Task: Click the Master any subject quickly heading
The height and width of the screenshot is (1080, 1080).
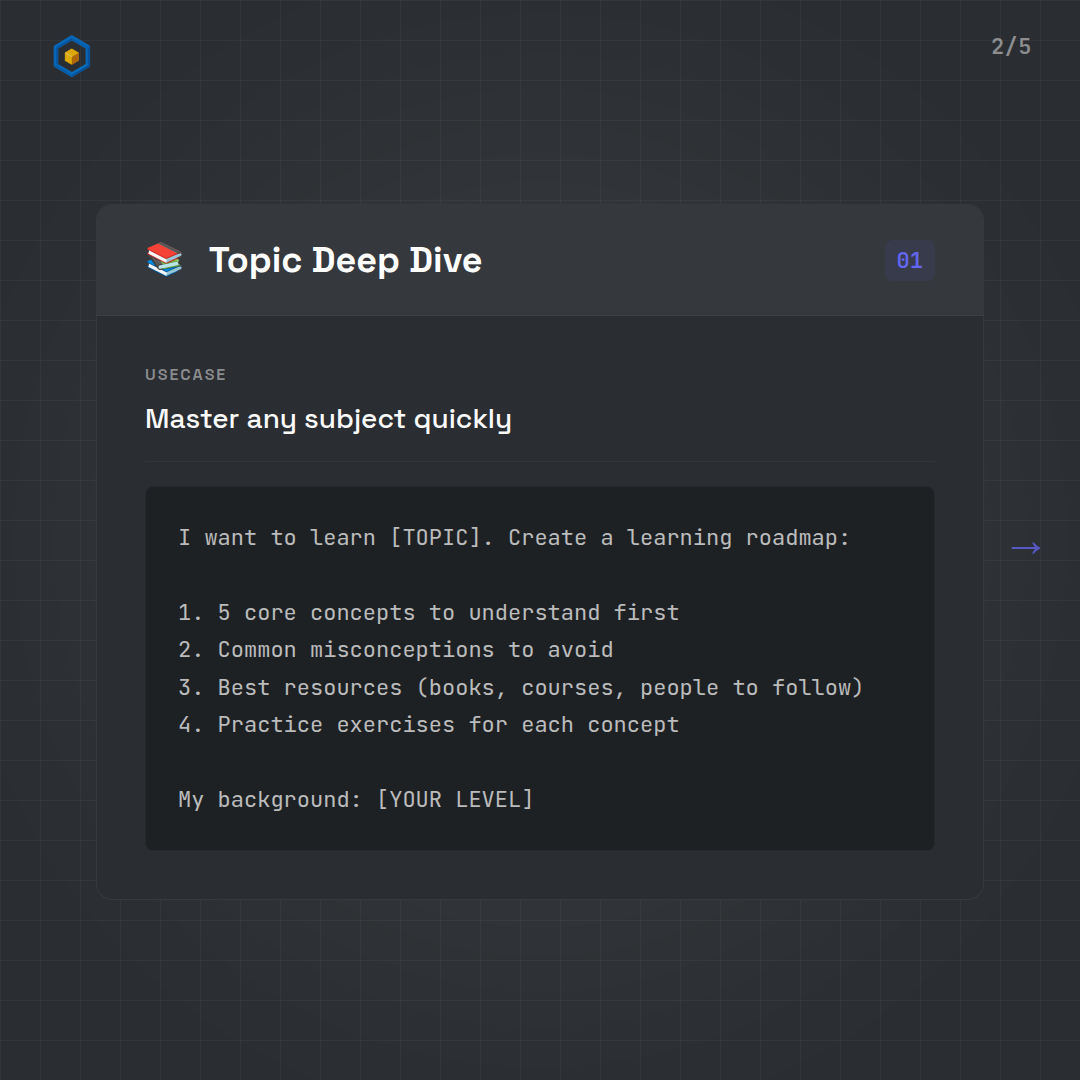Action: [328, 419]
